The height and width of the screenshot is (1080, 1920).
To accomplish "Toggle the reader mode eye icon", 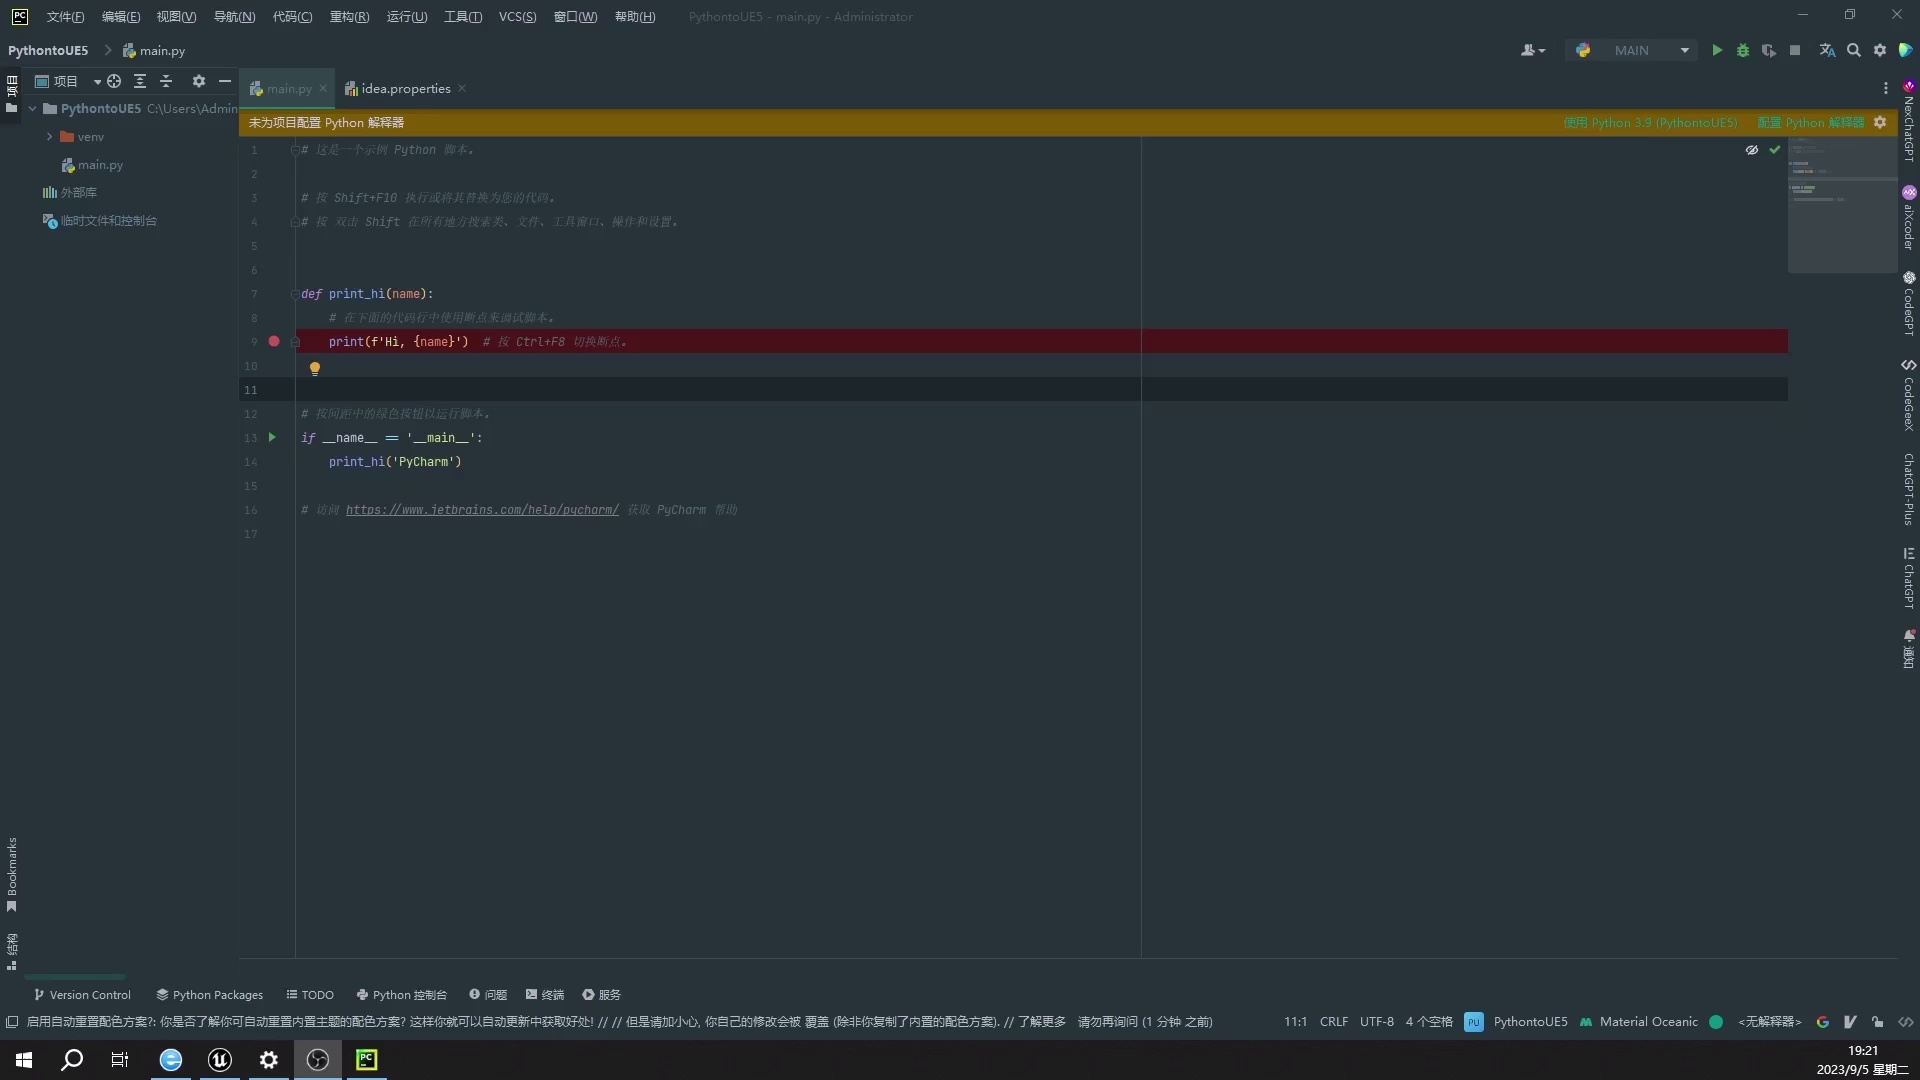I will (1752, 150).
